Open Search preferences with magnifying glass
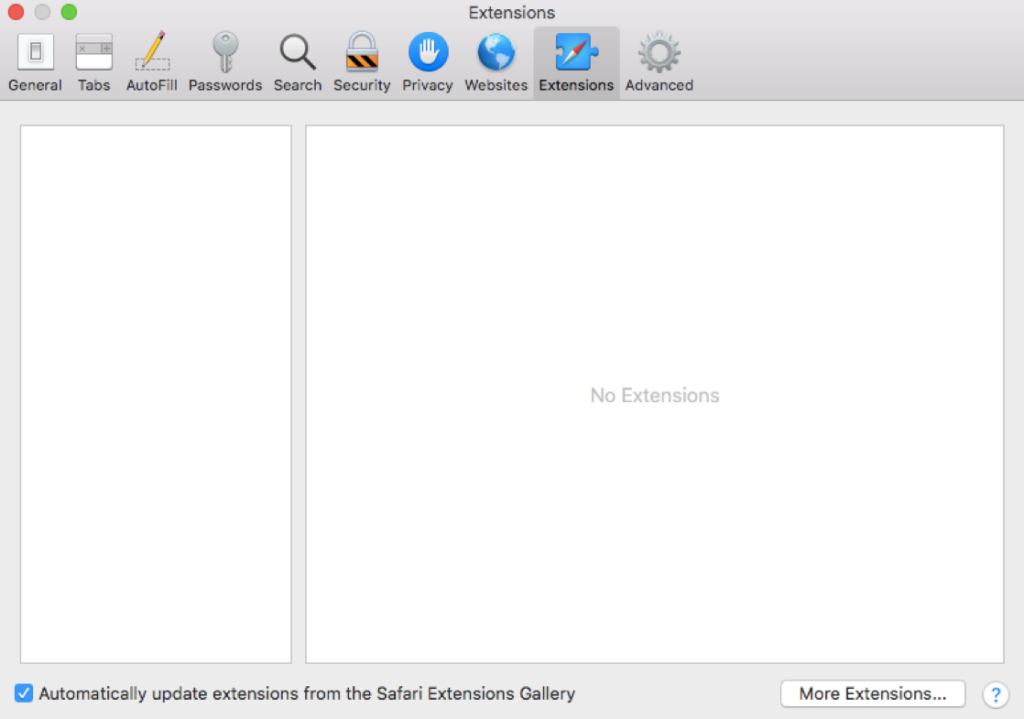Viewport: 1024px width, 719px height. 297,62
